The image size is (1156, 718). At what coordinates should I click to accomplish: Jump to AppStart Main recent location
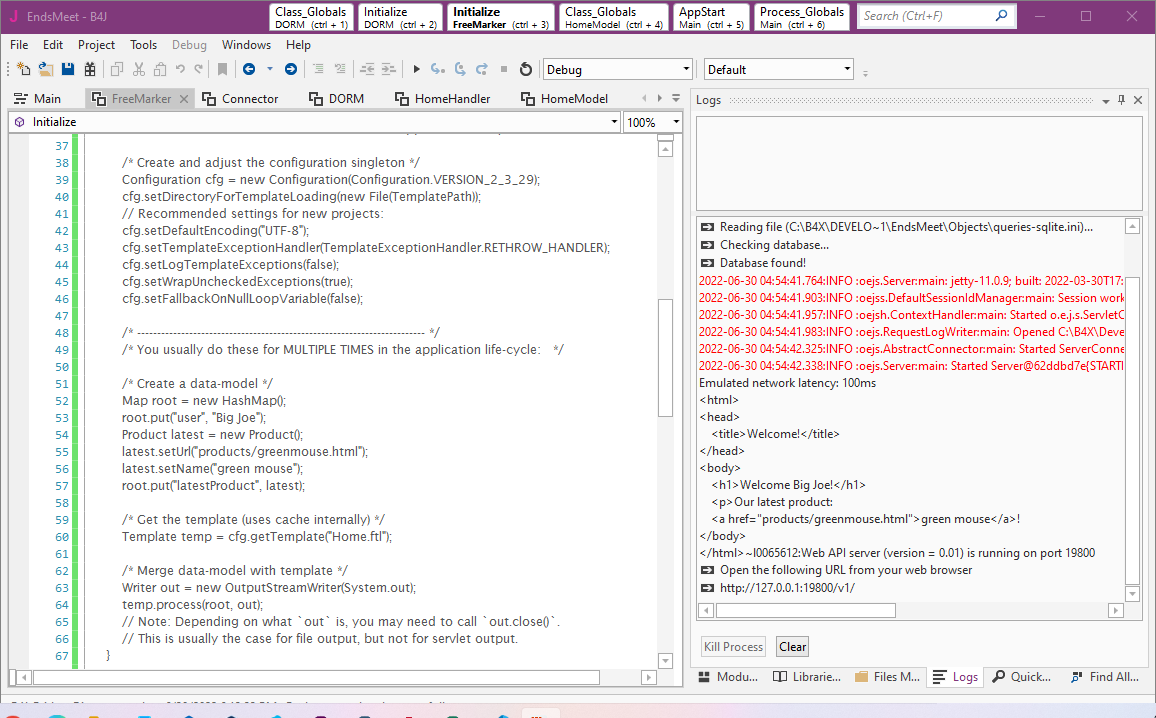click(x=711, y=18)
